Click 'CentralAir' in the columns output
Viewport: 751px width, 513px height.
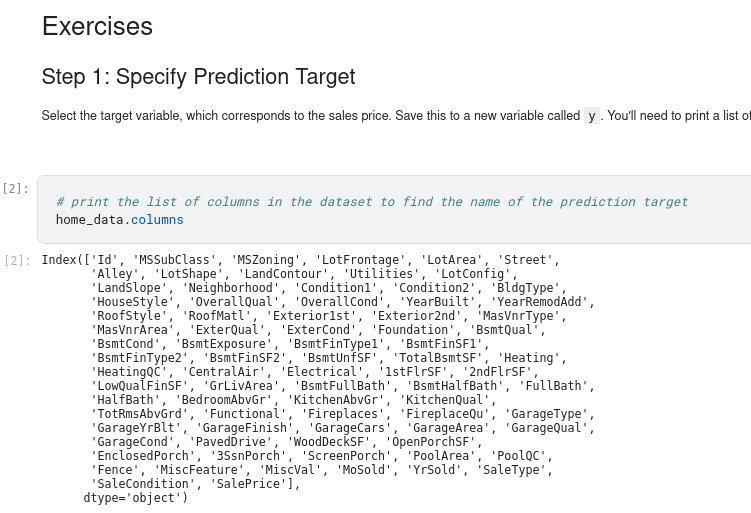pos(224,372)
